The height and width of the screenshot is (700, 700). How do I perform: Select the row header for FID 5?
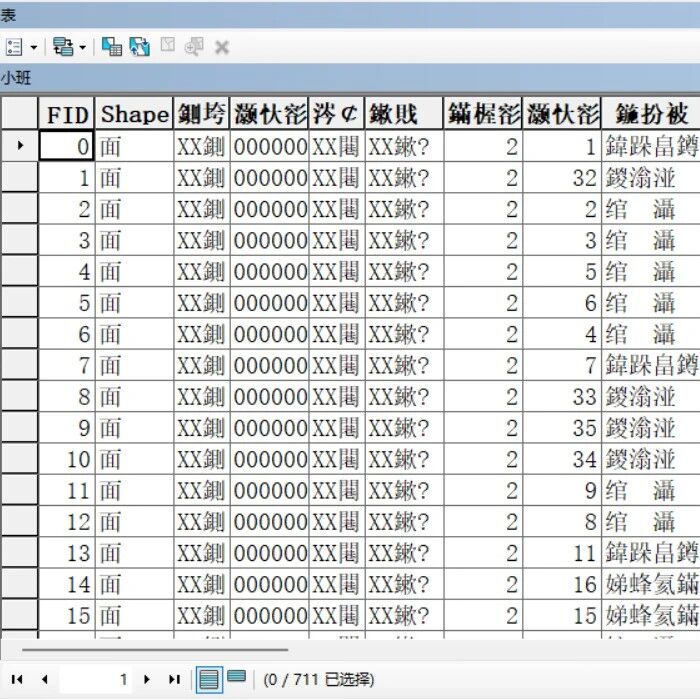[19, 303]
